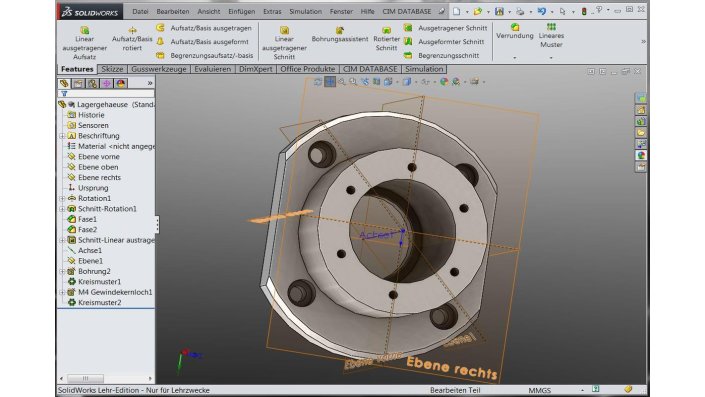
Task: Click the Print icon
Action: pyautogui.click(x=520, y=11)
